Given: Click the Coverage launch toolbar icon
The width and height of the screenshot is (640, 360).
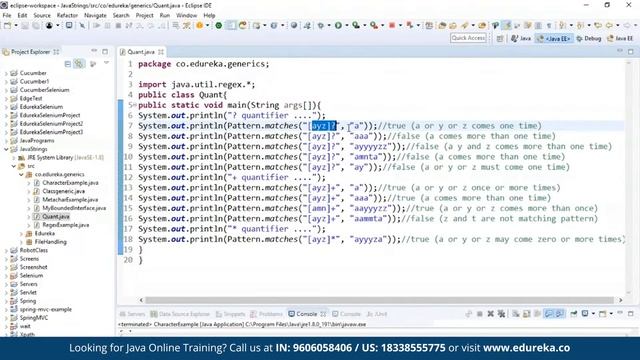Looking at the screenshot, I should [x=356, y=25].
